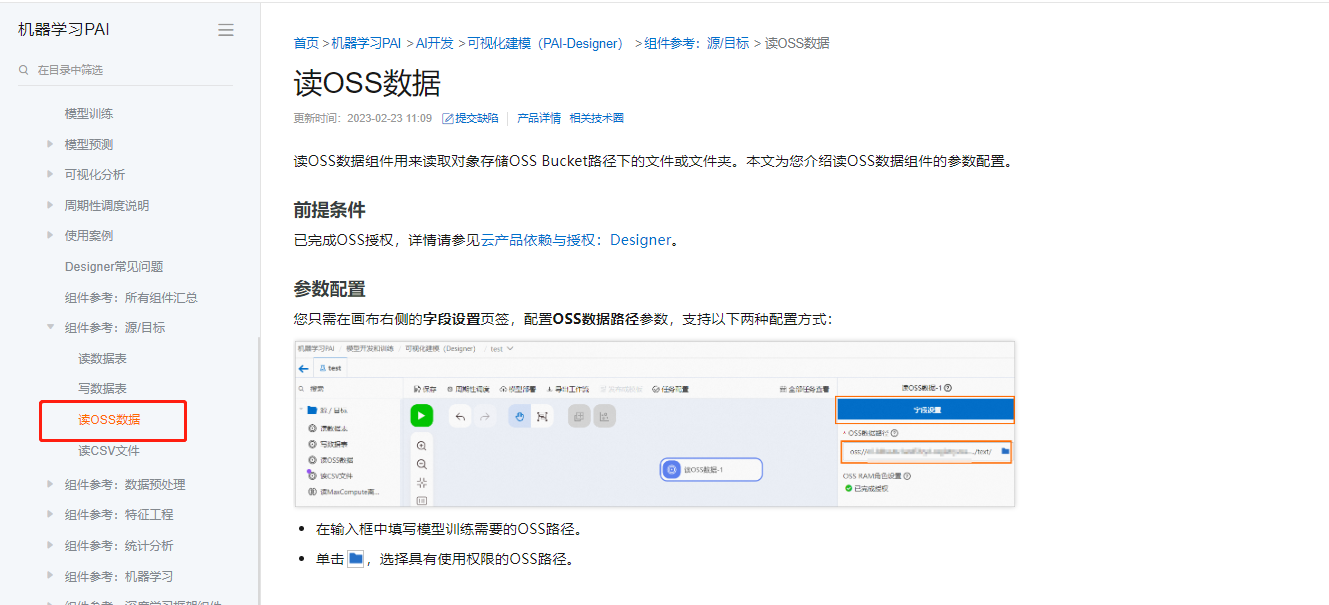Open 组件参考：源/目标 breadcrumb link
The image size is (1329, 605).
[x=696, y=43]
